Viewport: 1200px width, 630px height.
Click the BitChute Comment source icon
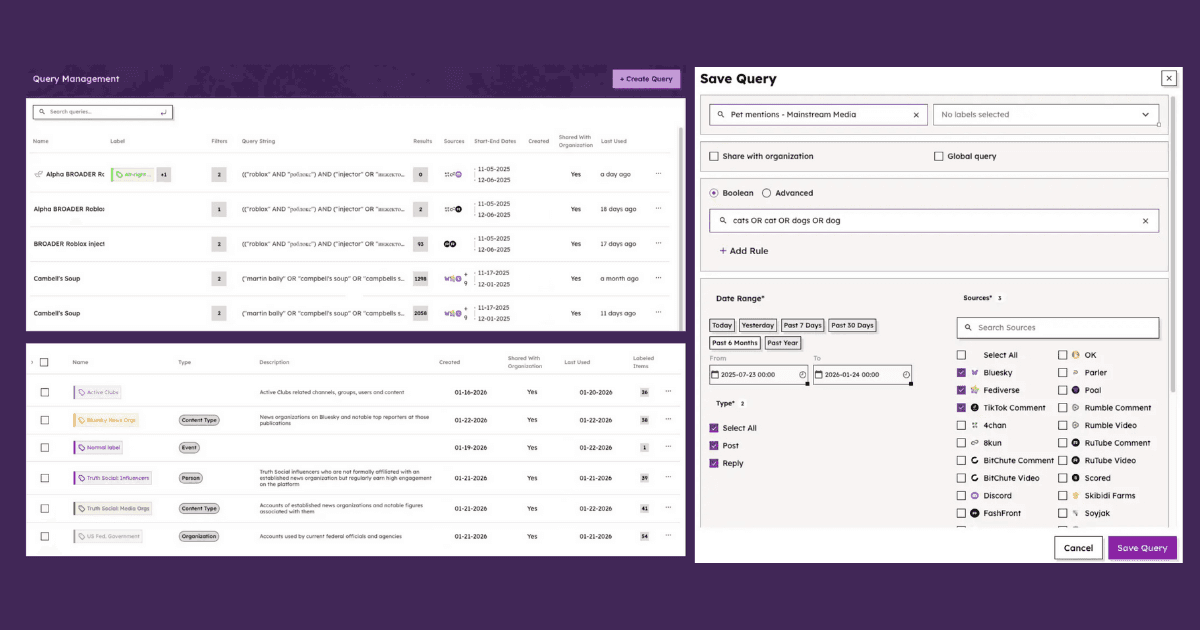click(x=975, y=461)
